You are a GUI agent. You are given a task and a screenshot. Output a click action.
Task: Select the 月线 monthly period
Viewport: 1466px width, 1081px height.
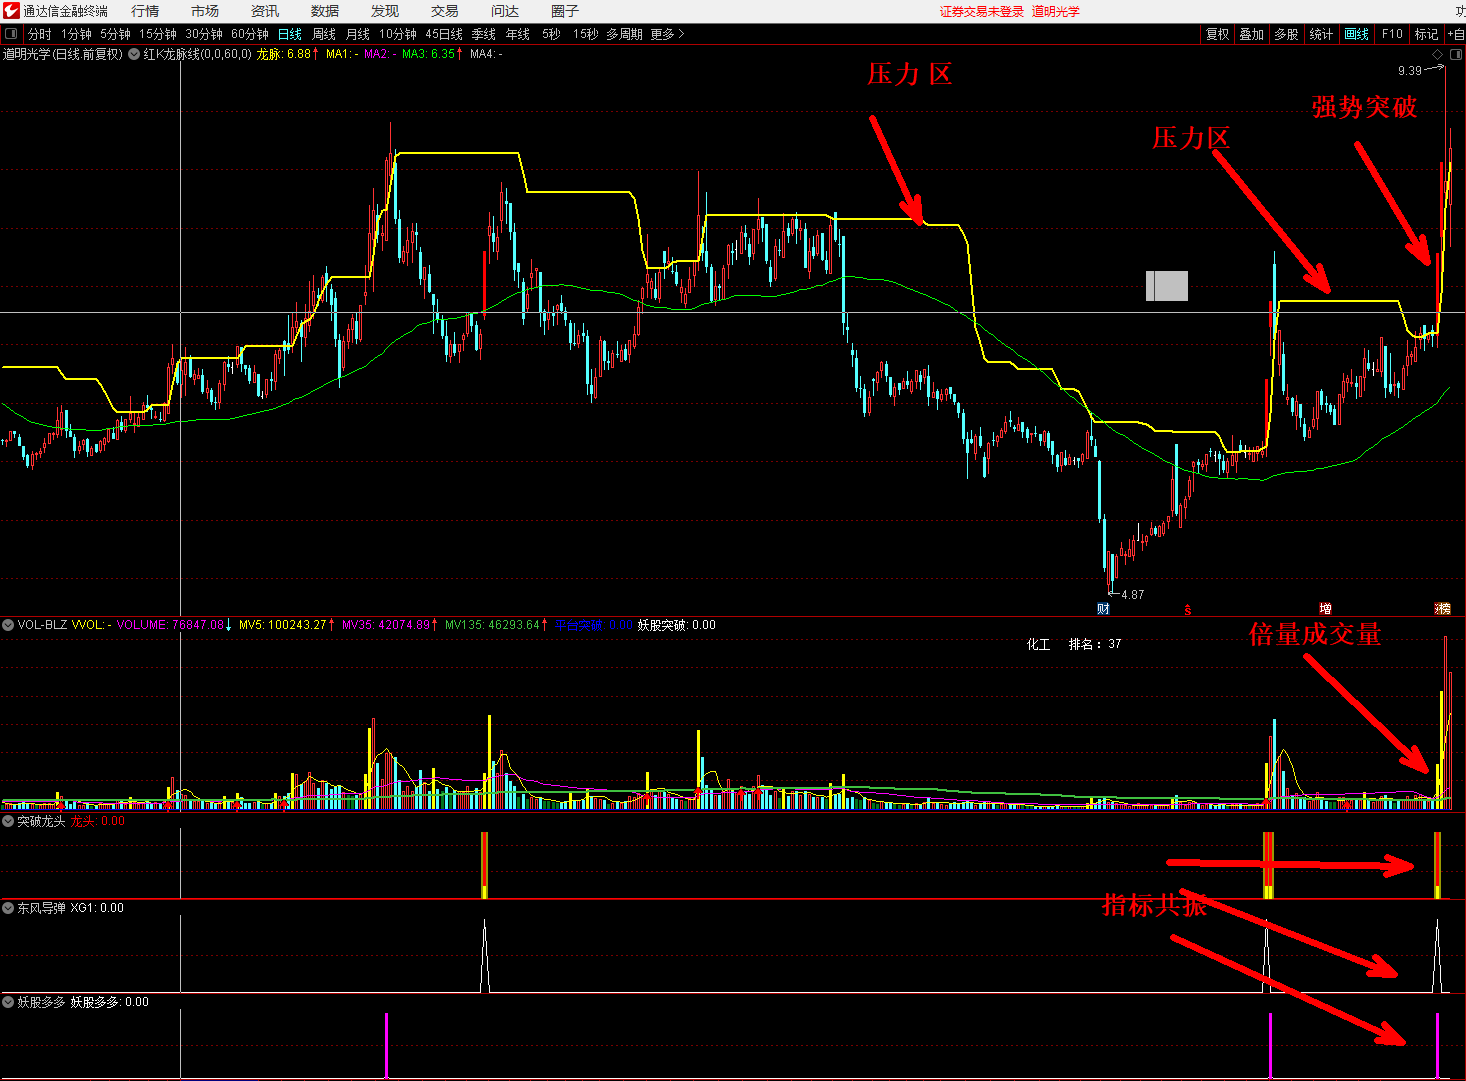pyautogui.click(x=358, y=34)
